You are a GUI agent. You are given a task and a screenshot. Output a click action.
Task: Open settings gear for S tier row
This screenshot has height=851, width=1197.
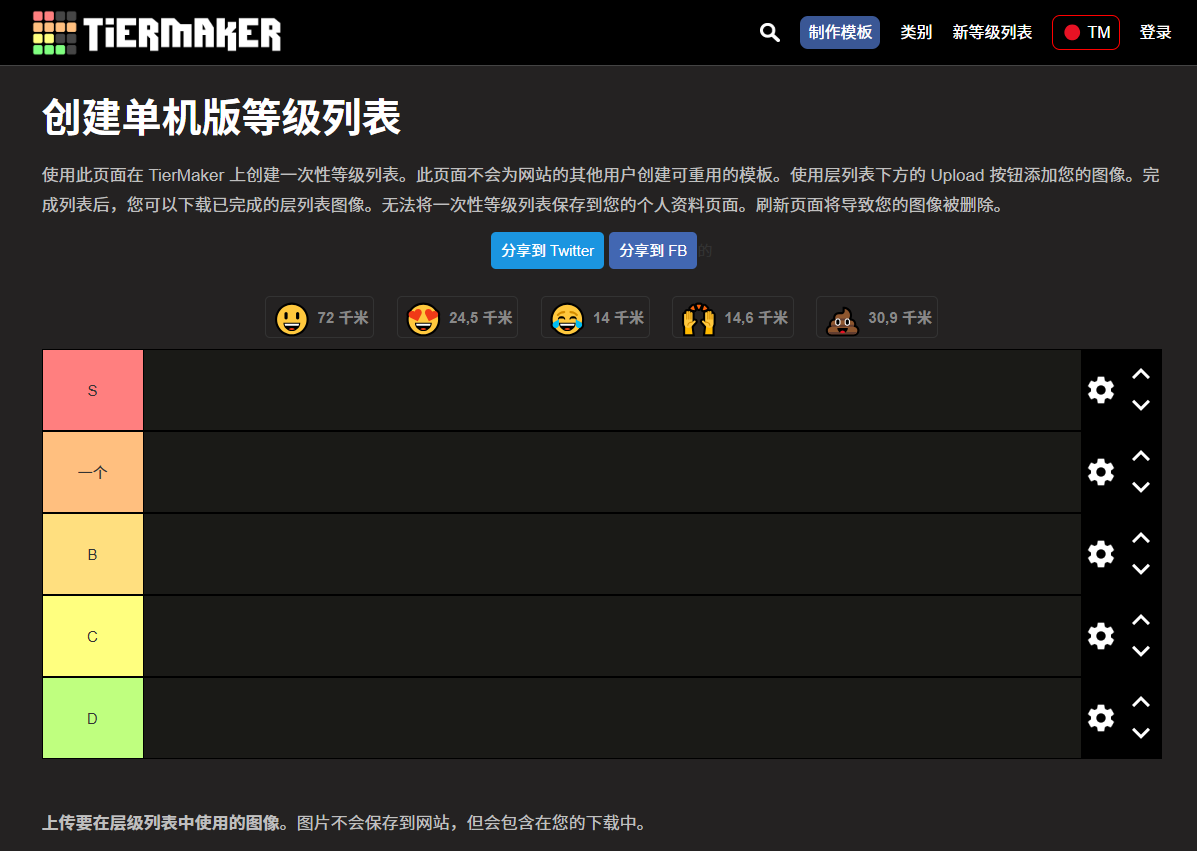point(1100,390)
